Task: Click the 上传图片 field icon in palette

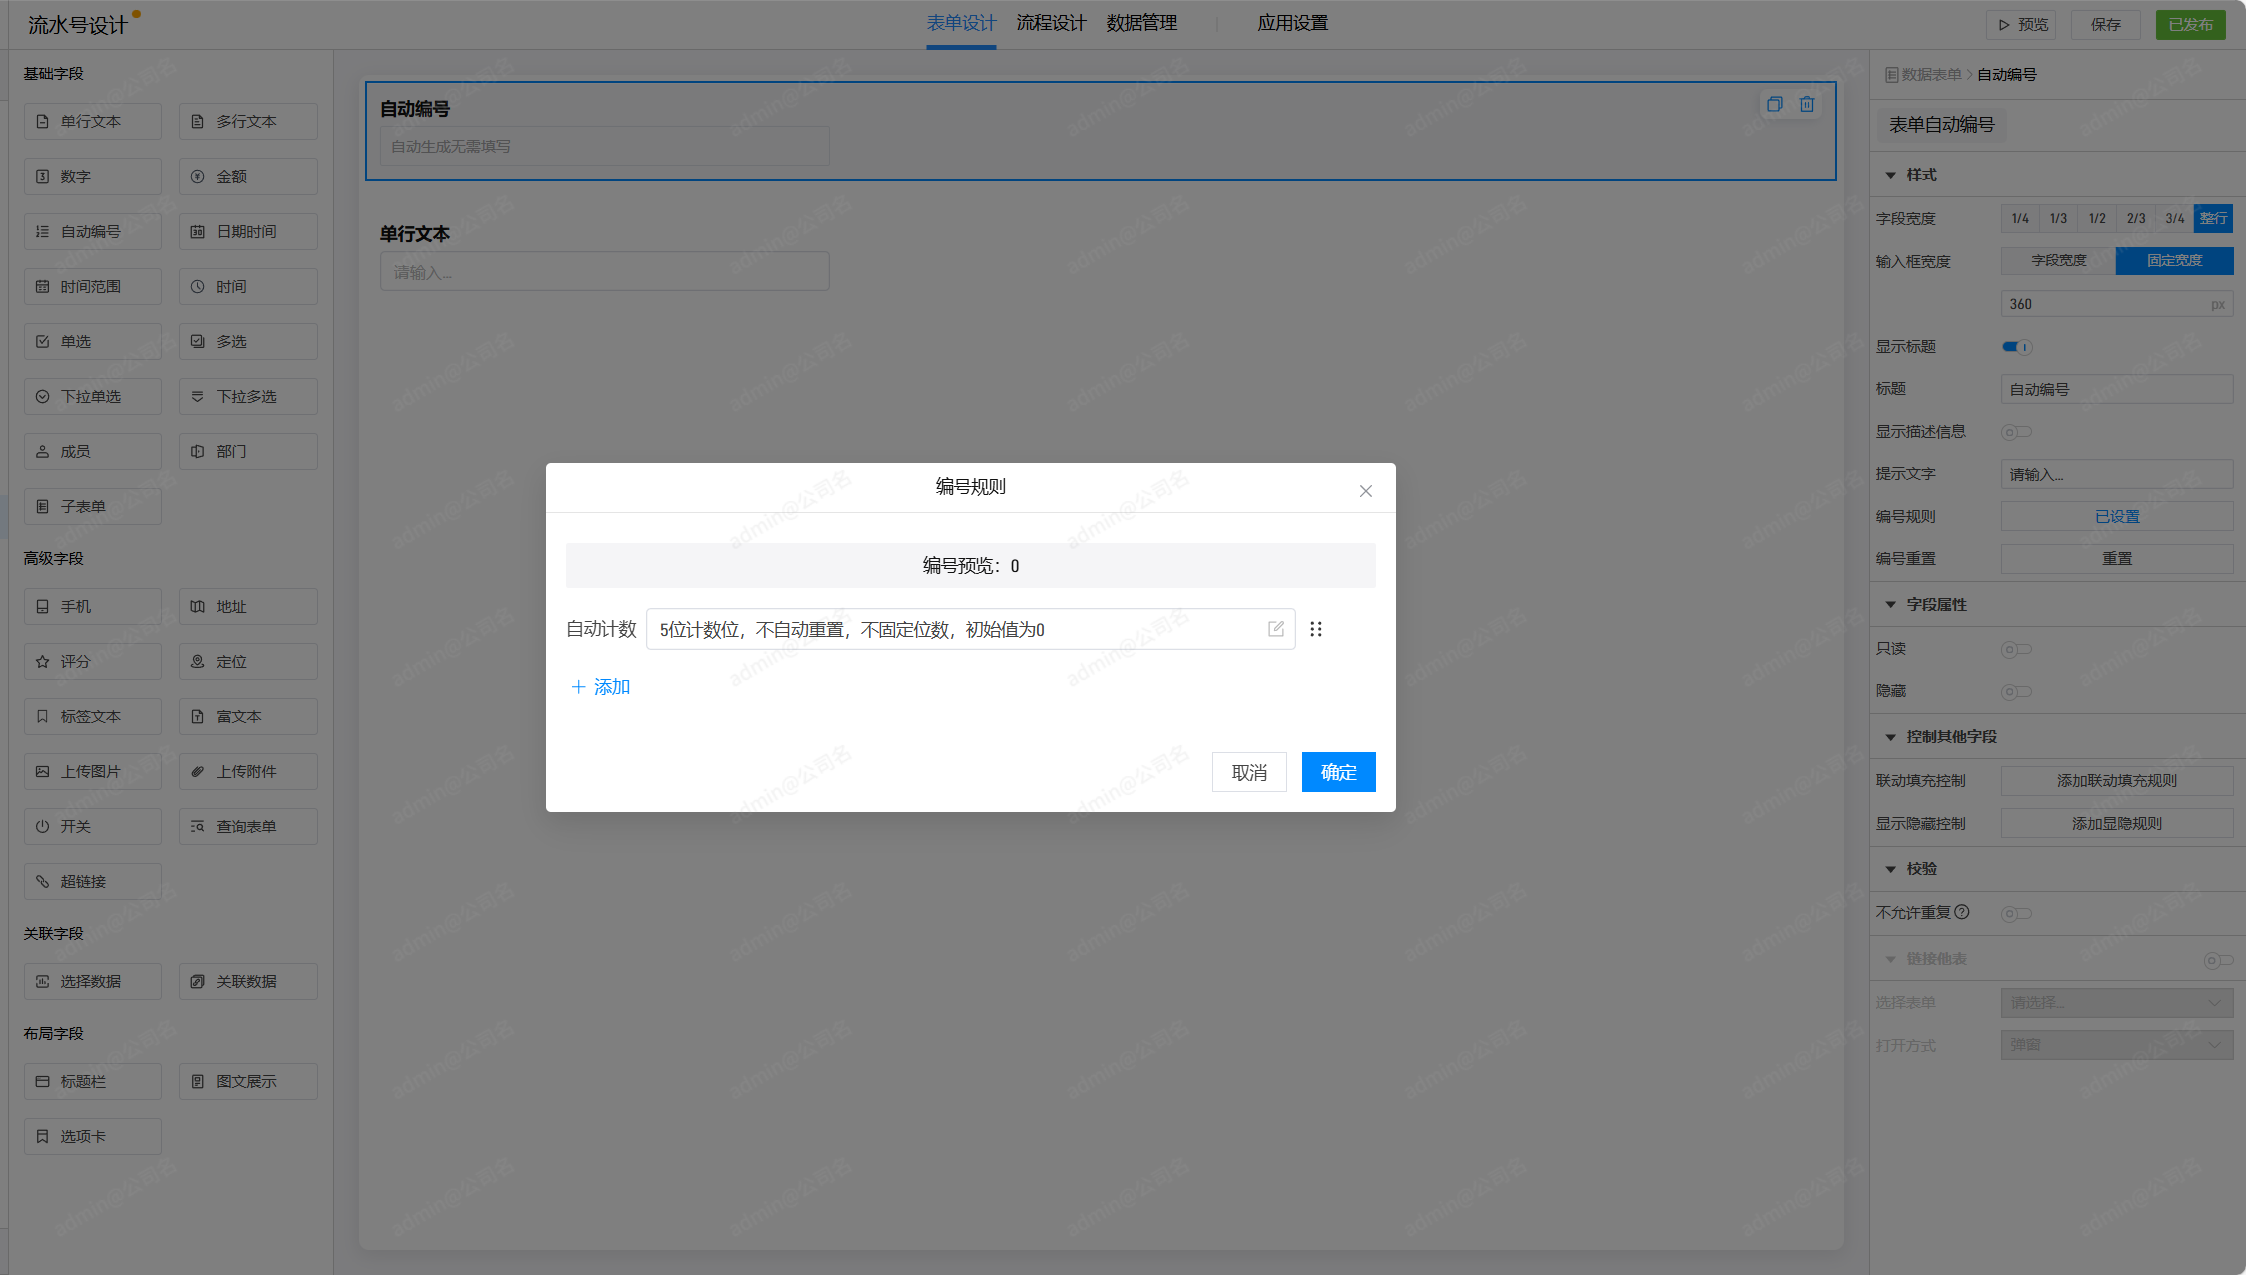Action: (x=42, y=771)
